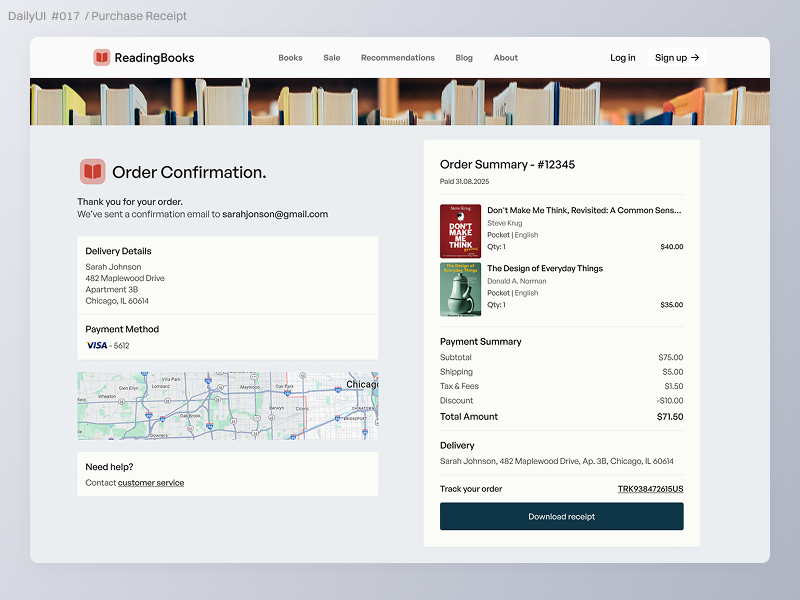Select the Don't Make Me Think book title
Viewport: 800px width, 600px height.
click(584, 211)
